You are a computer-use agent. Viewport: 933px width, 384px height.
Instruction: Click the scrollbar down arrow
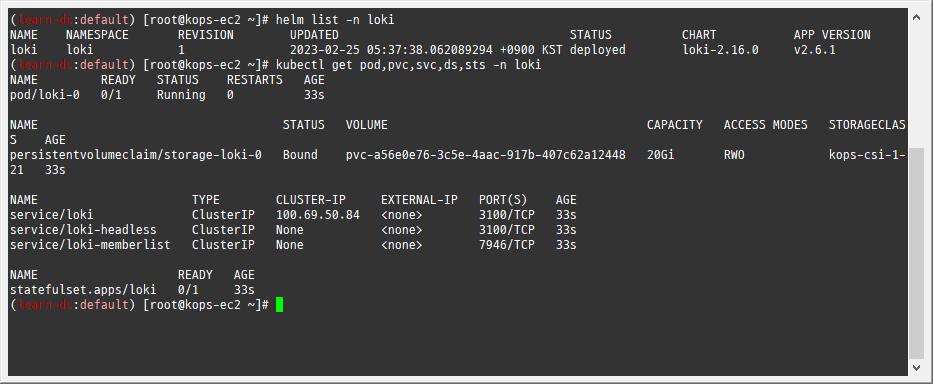(x=917, y=369)
